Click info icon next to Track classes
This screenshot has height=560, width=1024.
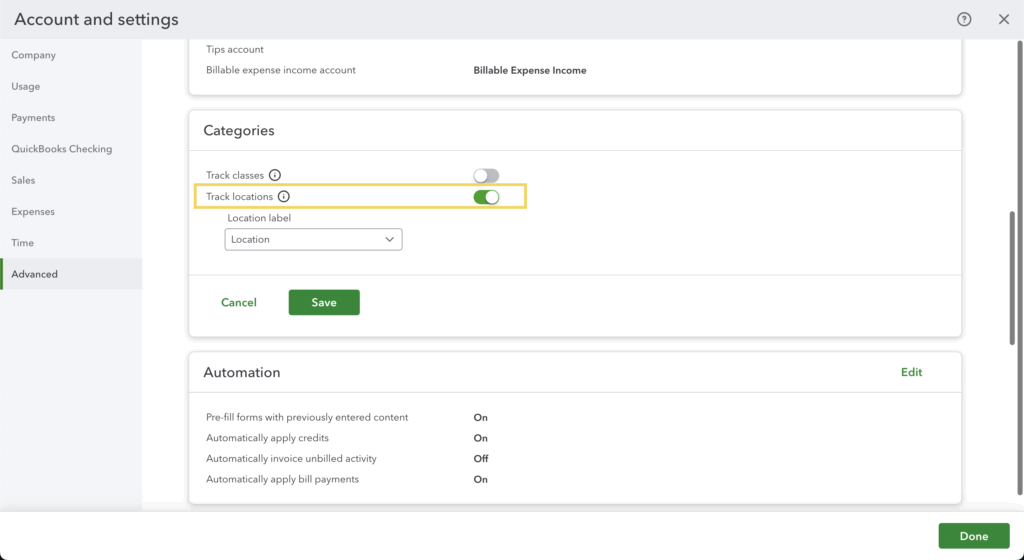[275, 175]
